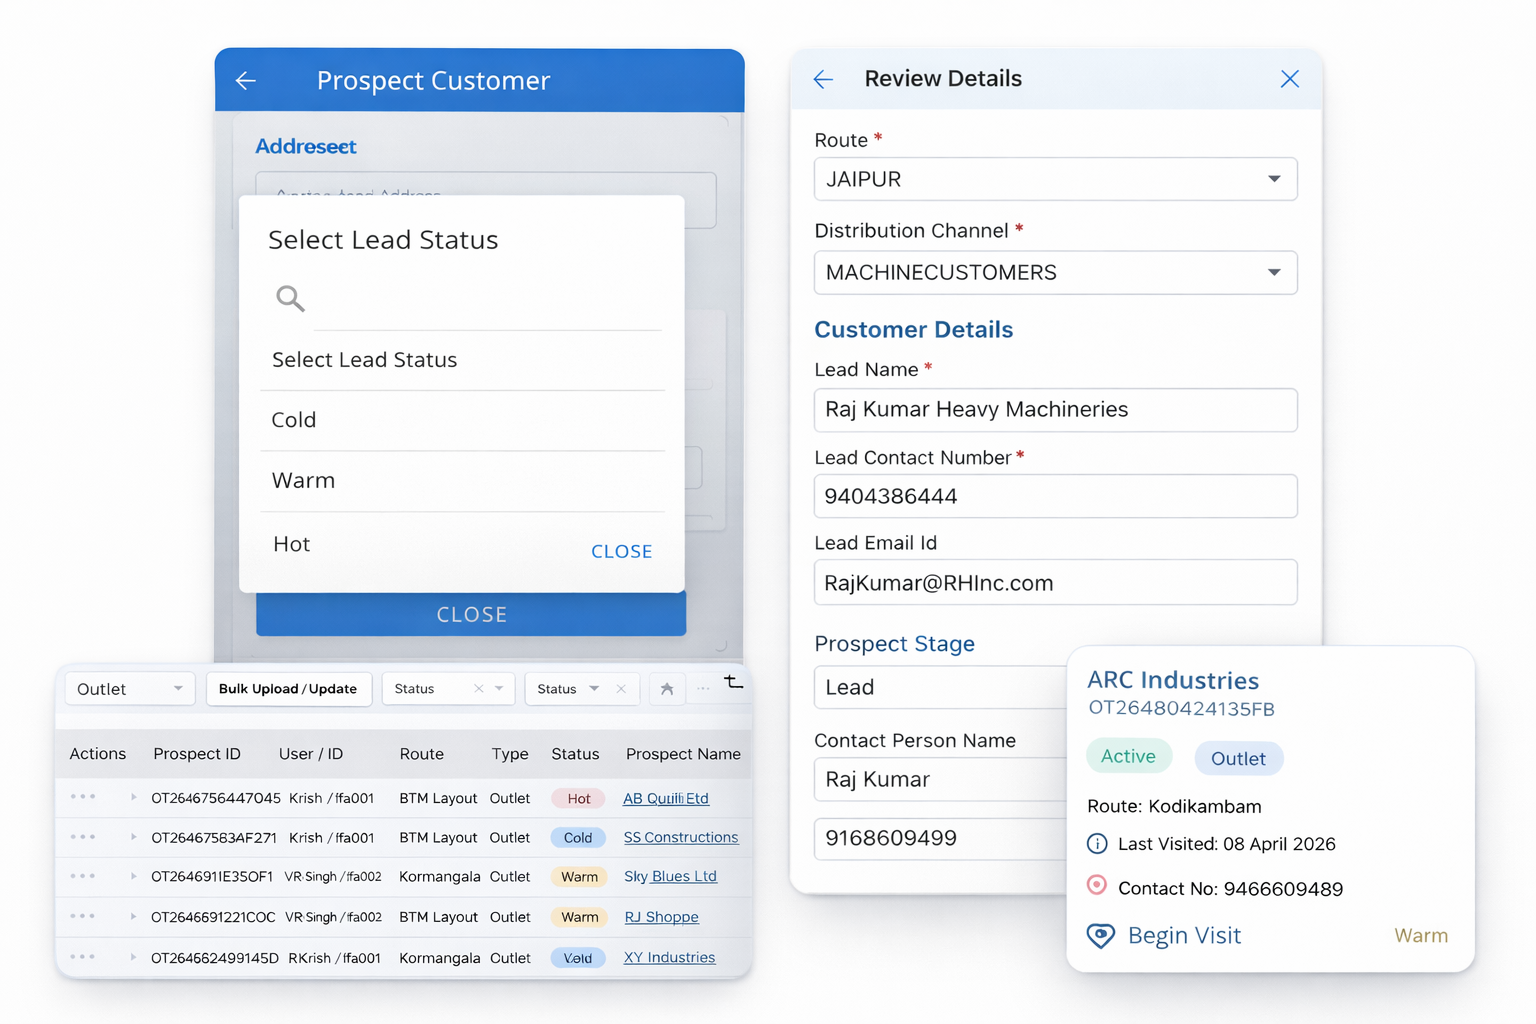Image resolution: width=1536 pixels, height=1024 pixels.
Task: Click the field showing 9168609499
Action: (940, 838)
